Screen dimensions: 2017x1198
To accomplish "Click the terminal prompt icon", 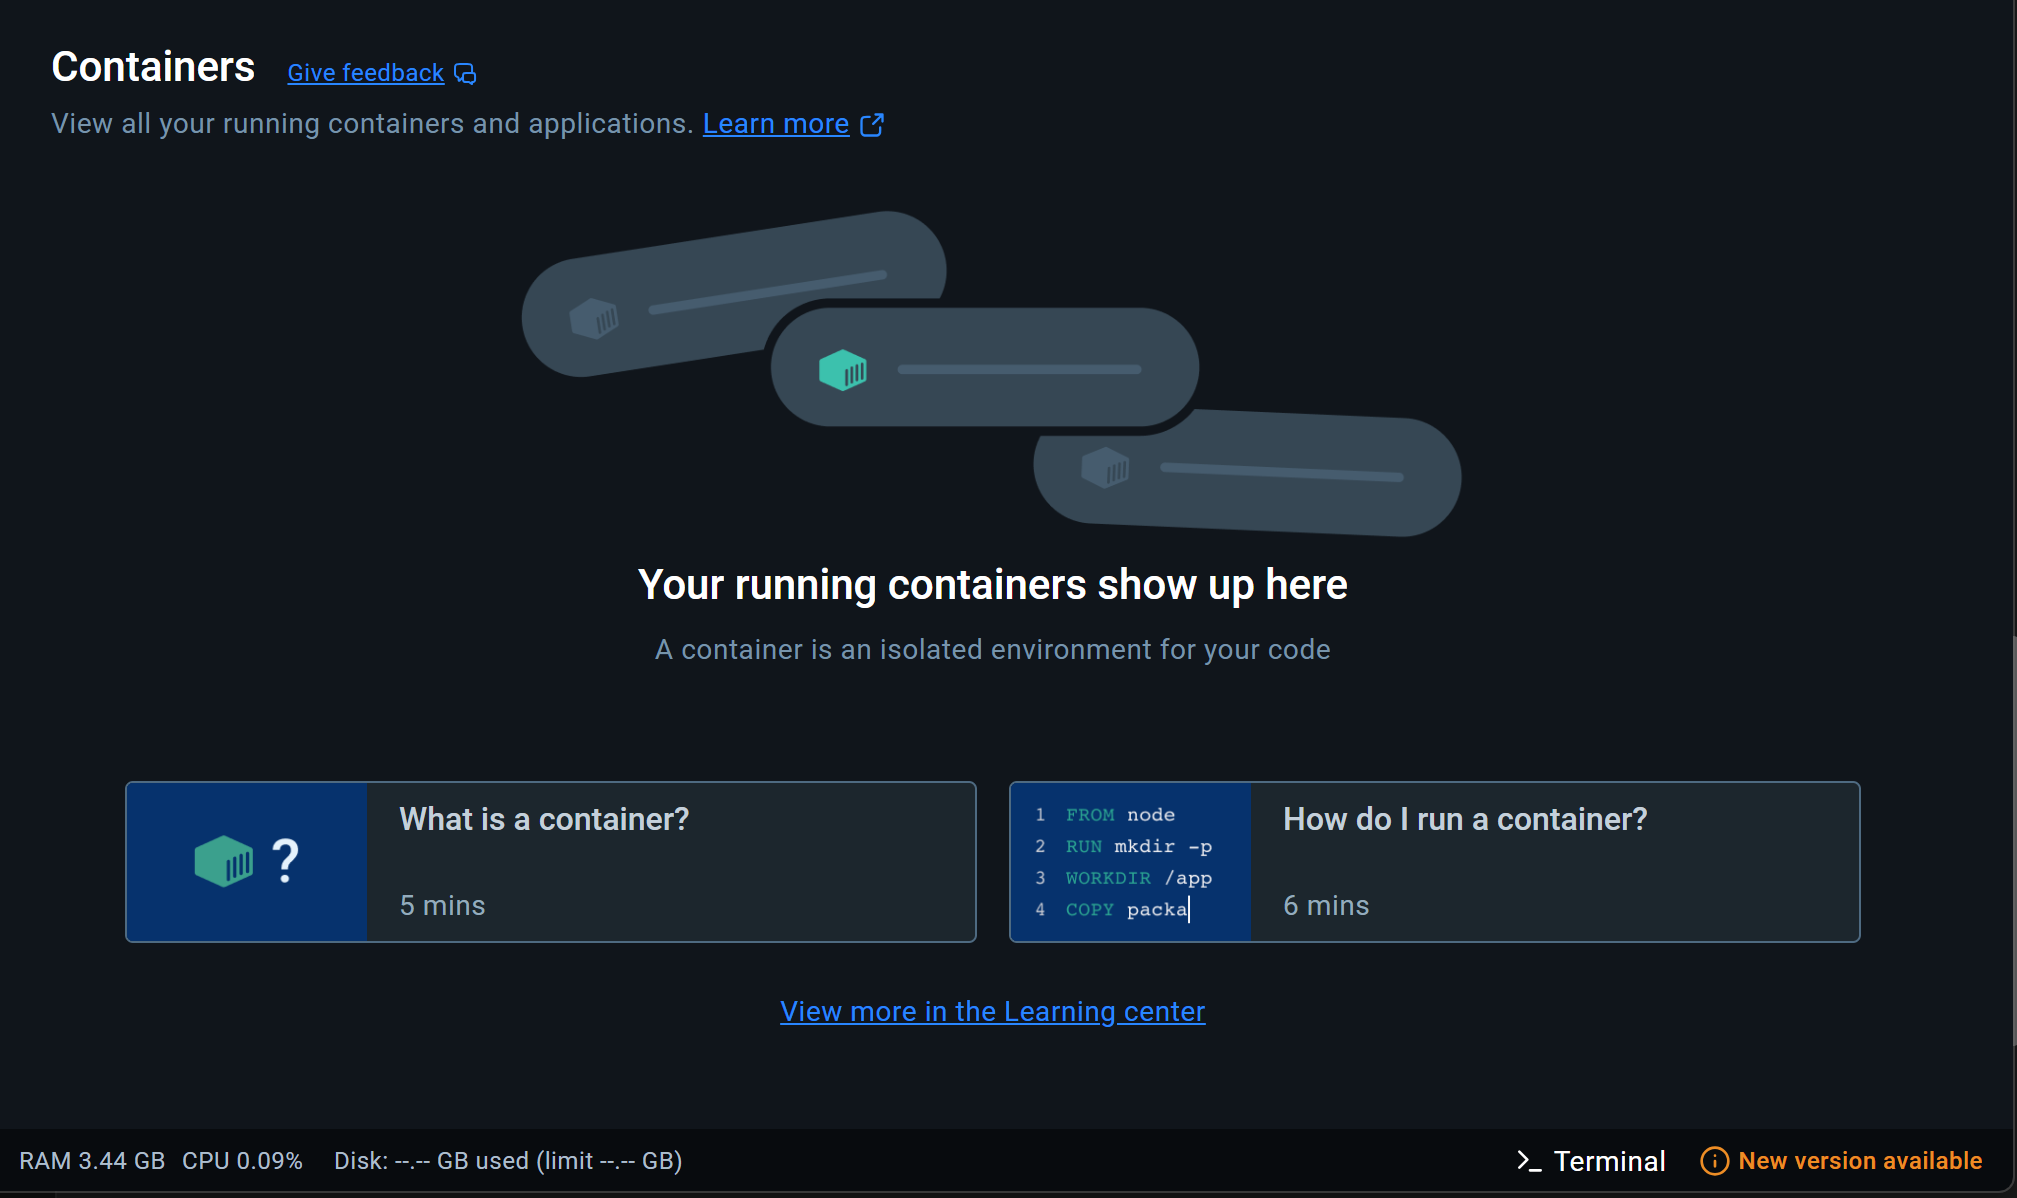I will (x=1528, y=1161).
